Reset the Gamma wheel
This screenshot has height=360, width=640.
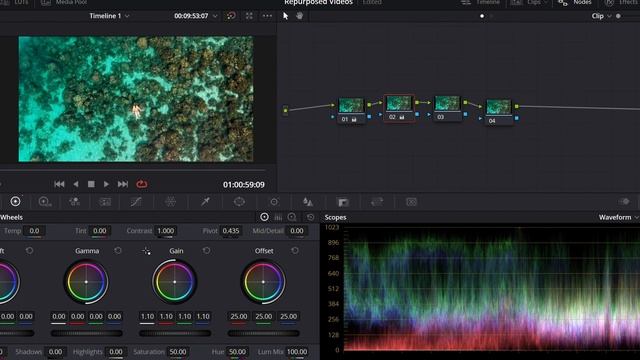point(118,250)
